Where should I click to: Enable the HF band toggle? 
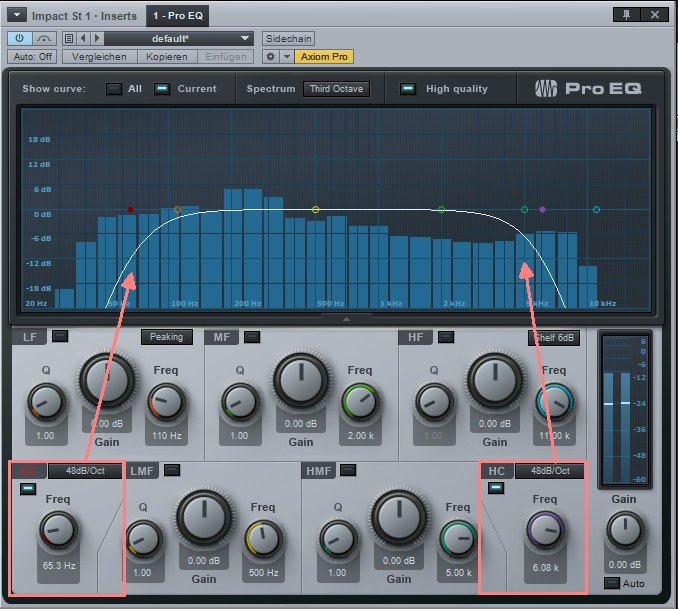pos(446,337)
